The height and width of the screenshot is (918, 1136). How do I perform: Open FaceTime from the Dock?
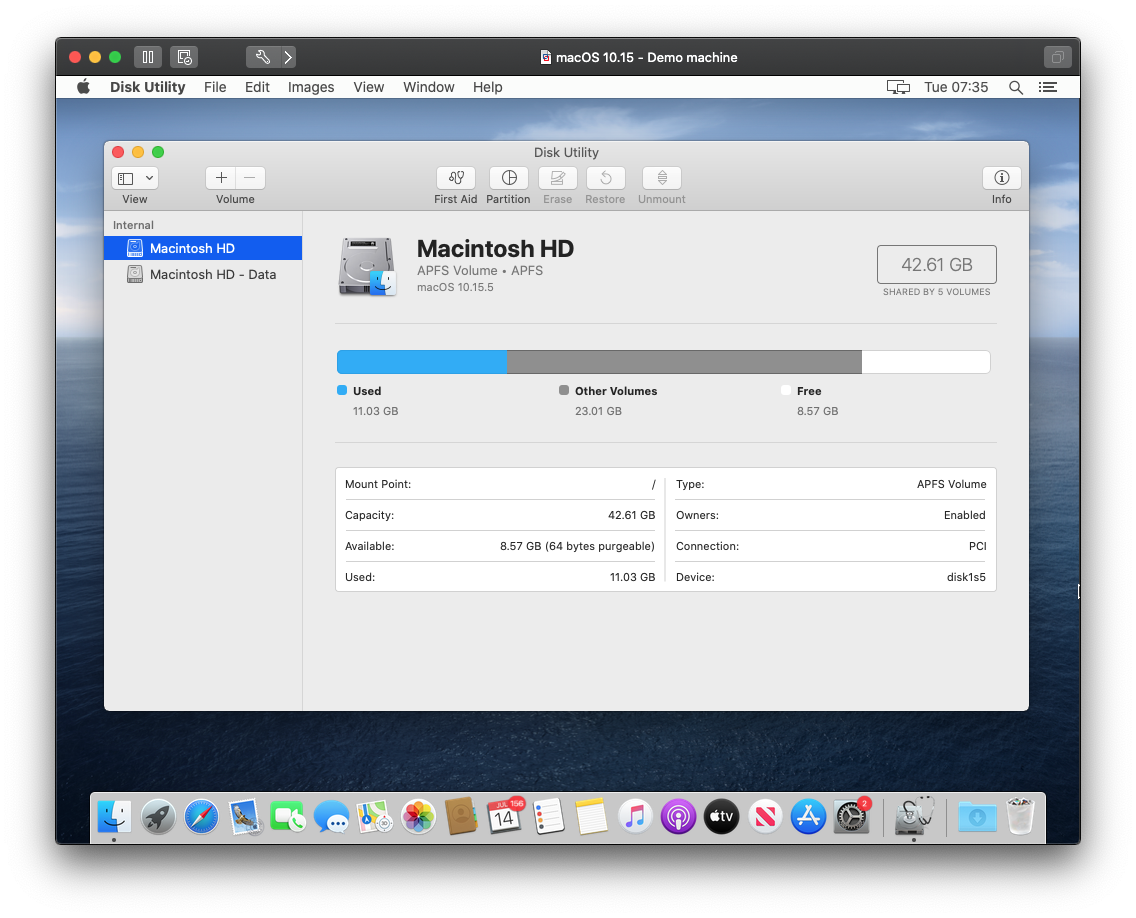[288, 817]
